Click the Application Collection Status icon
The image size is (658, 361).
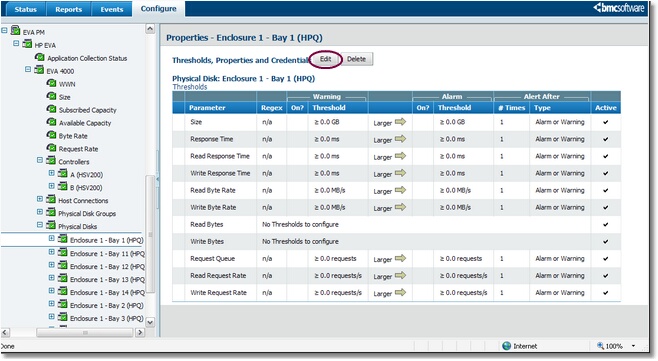coord(40,57)
